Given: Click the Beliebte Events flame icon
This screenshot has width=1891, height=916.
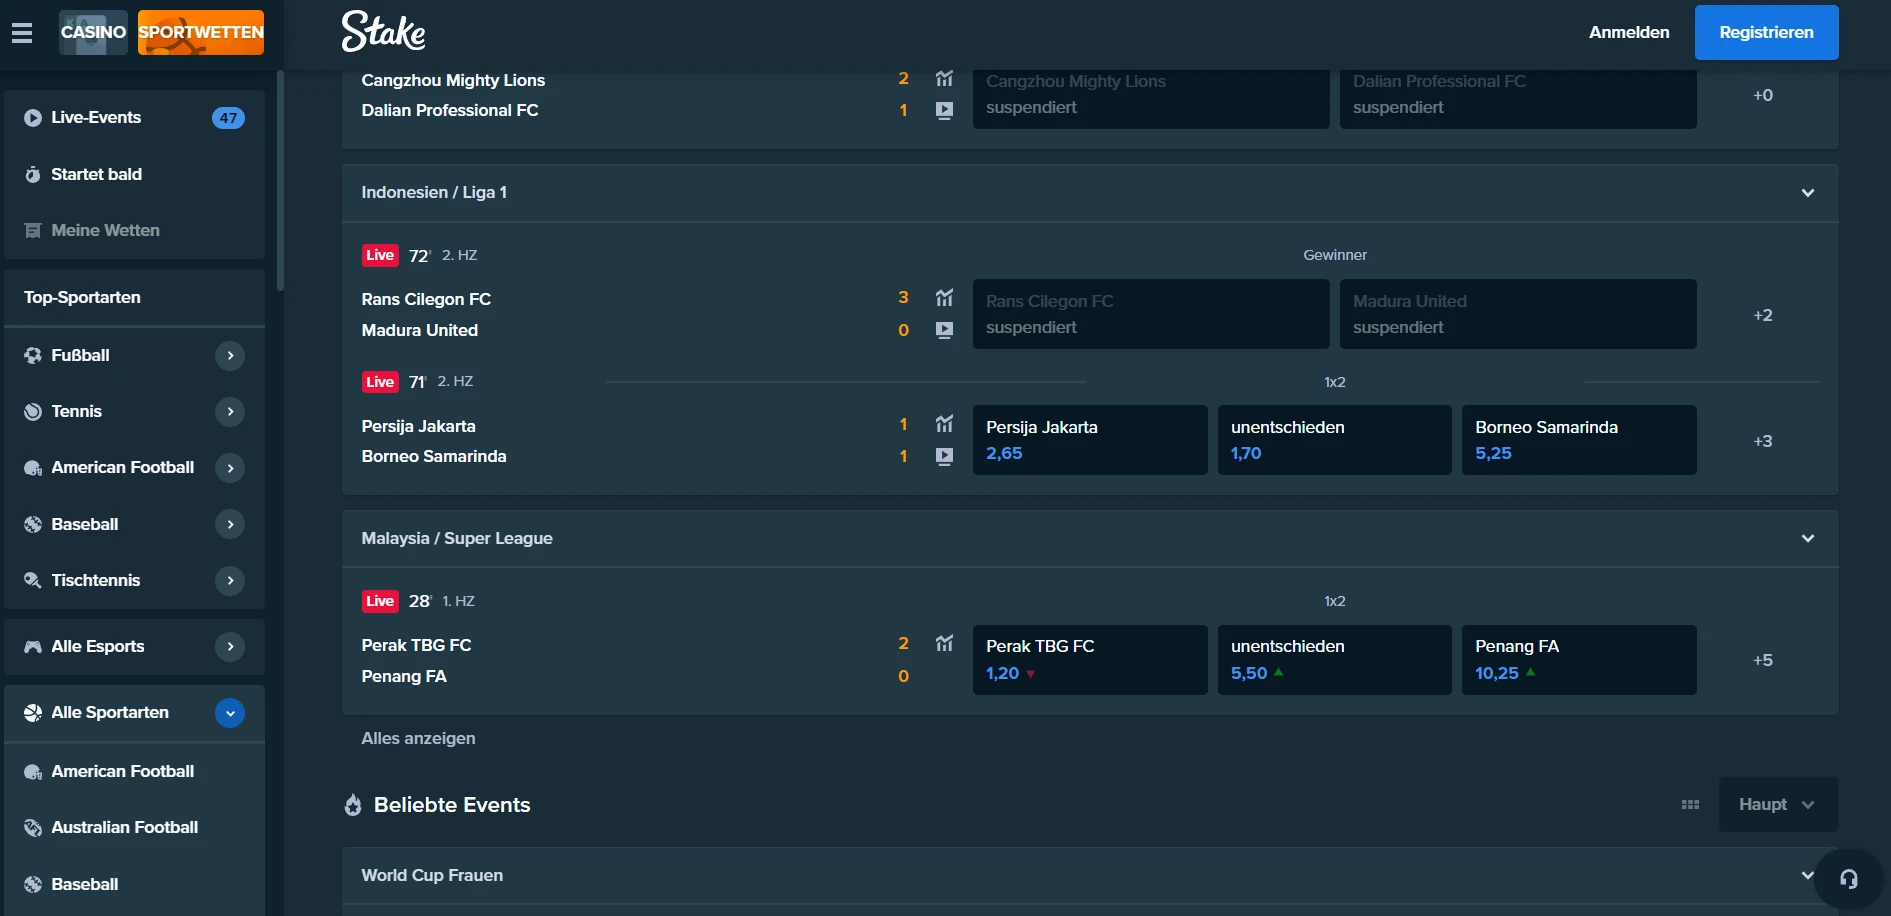Looking at the screenshot, I should click(353, 805).
